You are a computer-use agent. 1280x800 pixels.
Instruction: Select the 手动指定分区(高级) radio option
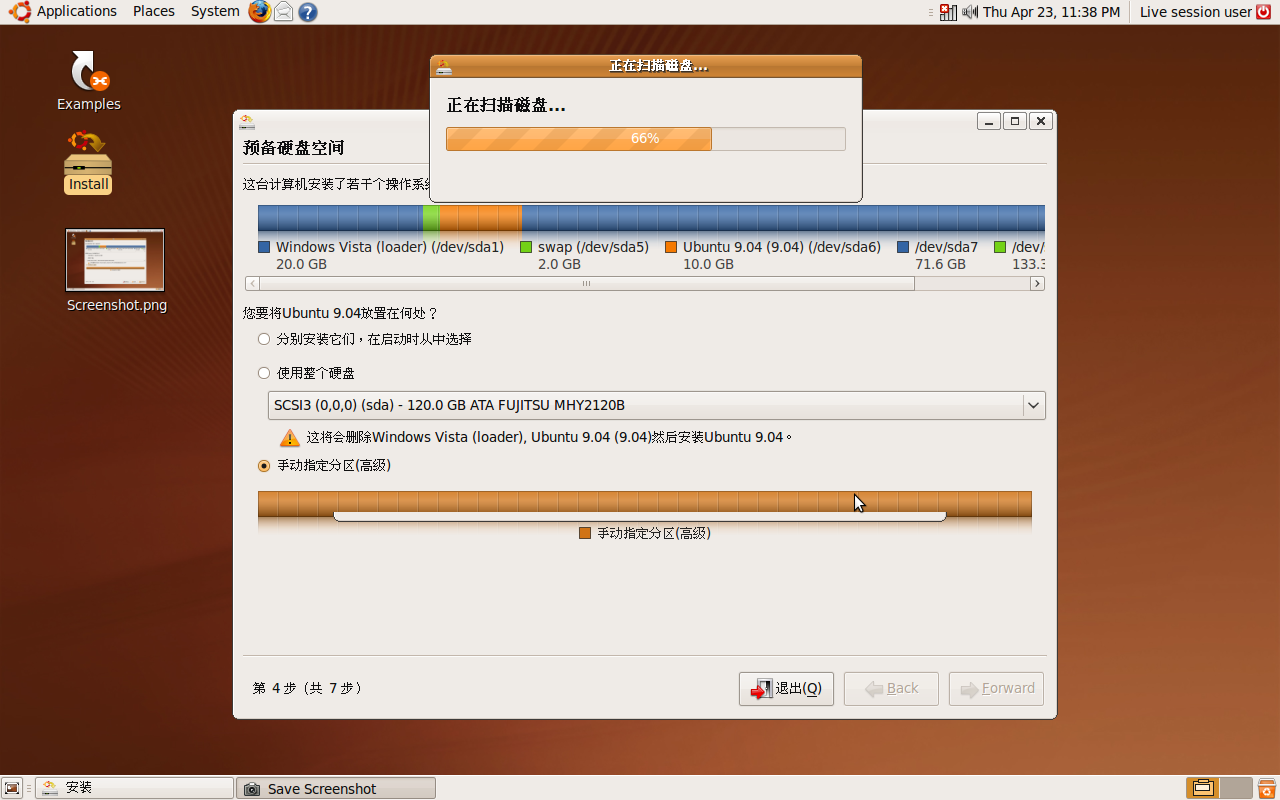tap(264, 465)
